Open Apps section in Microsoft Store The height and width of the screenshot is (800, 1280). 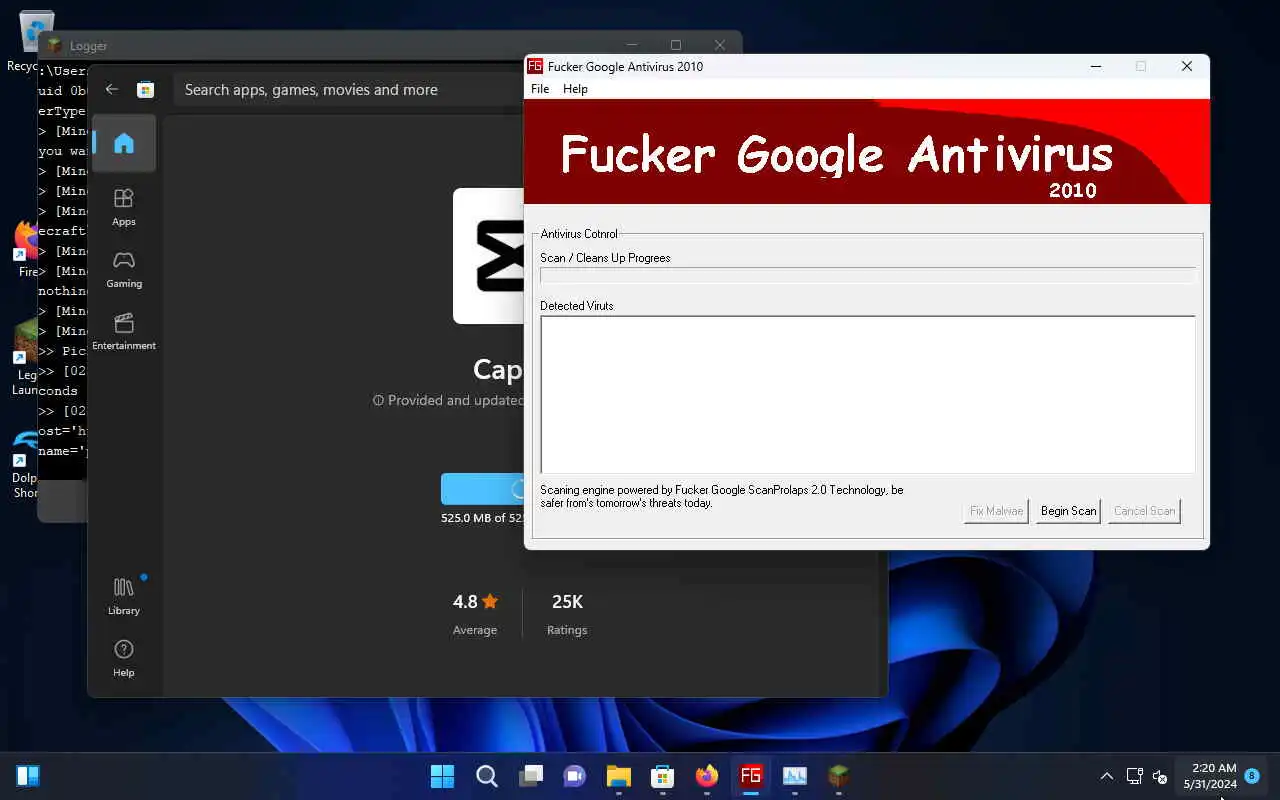click(124, 207)
